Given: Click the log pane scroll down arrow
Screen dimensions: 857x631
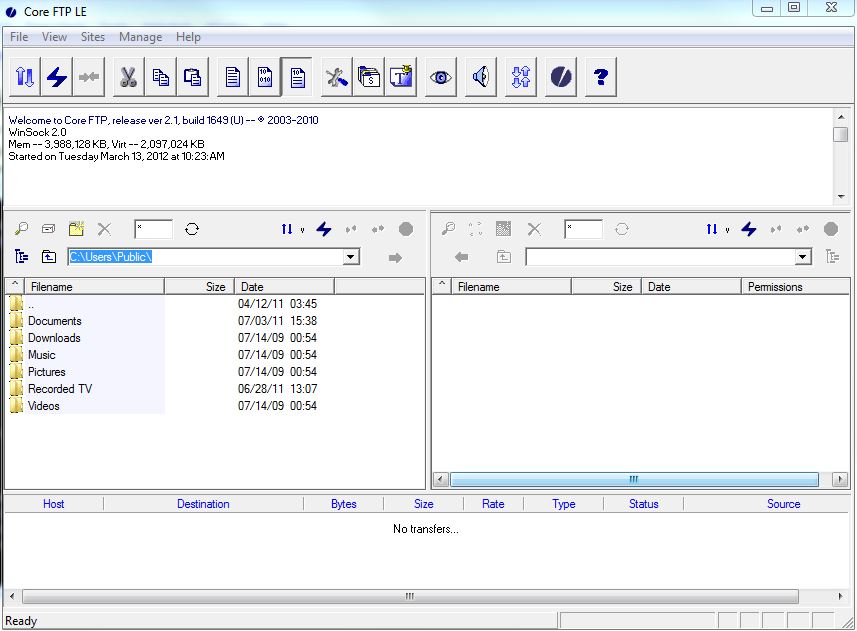Looking at the screenshot, I should 841,197.
